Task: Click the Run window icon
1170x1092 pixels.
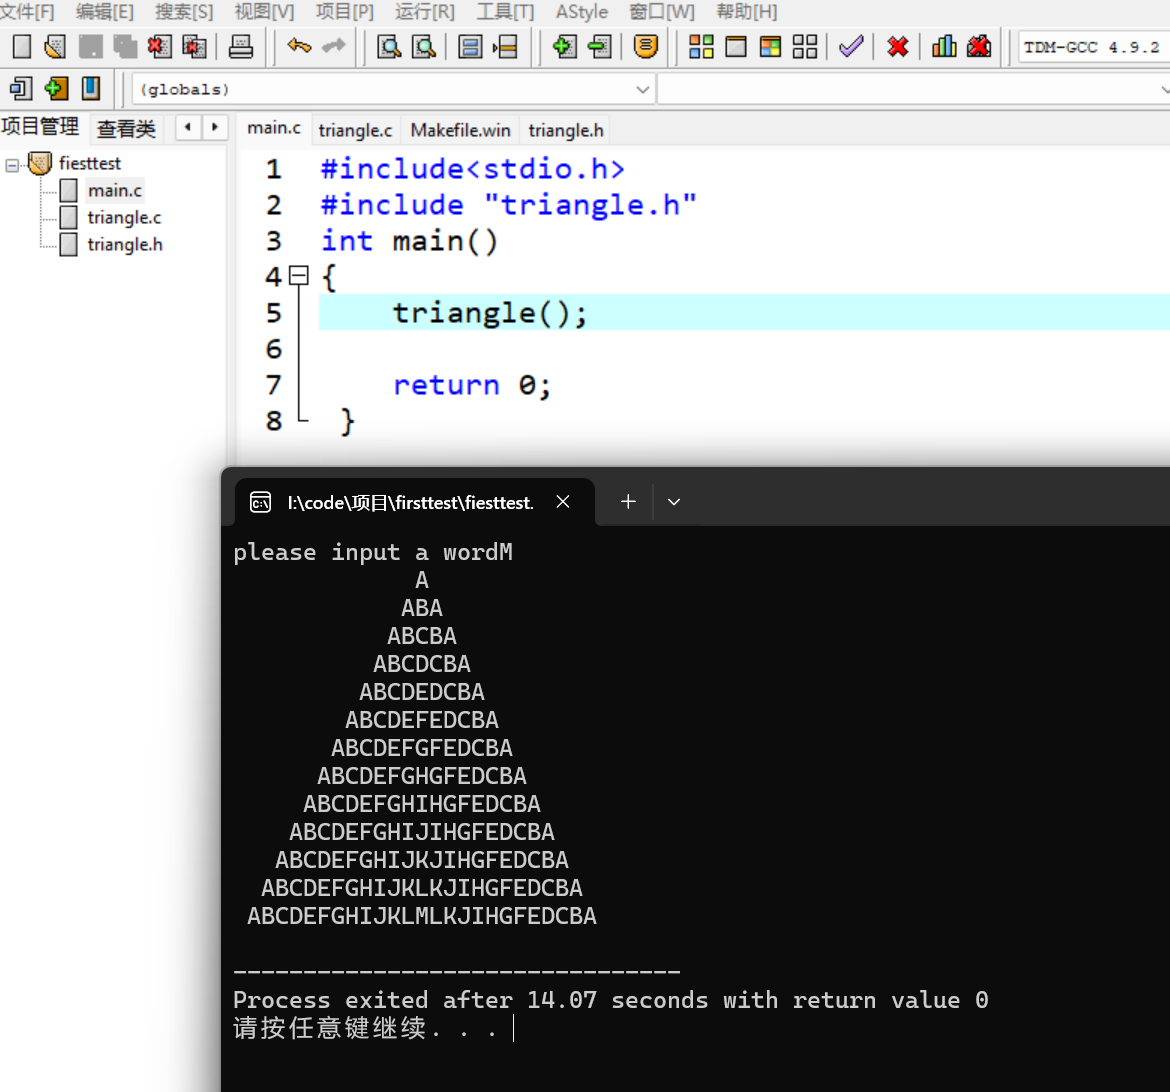Action: (736, 47)
